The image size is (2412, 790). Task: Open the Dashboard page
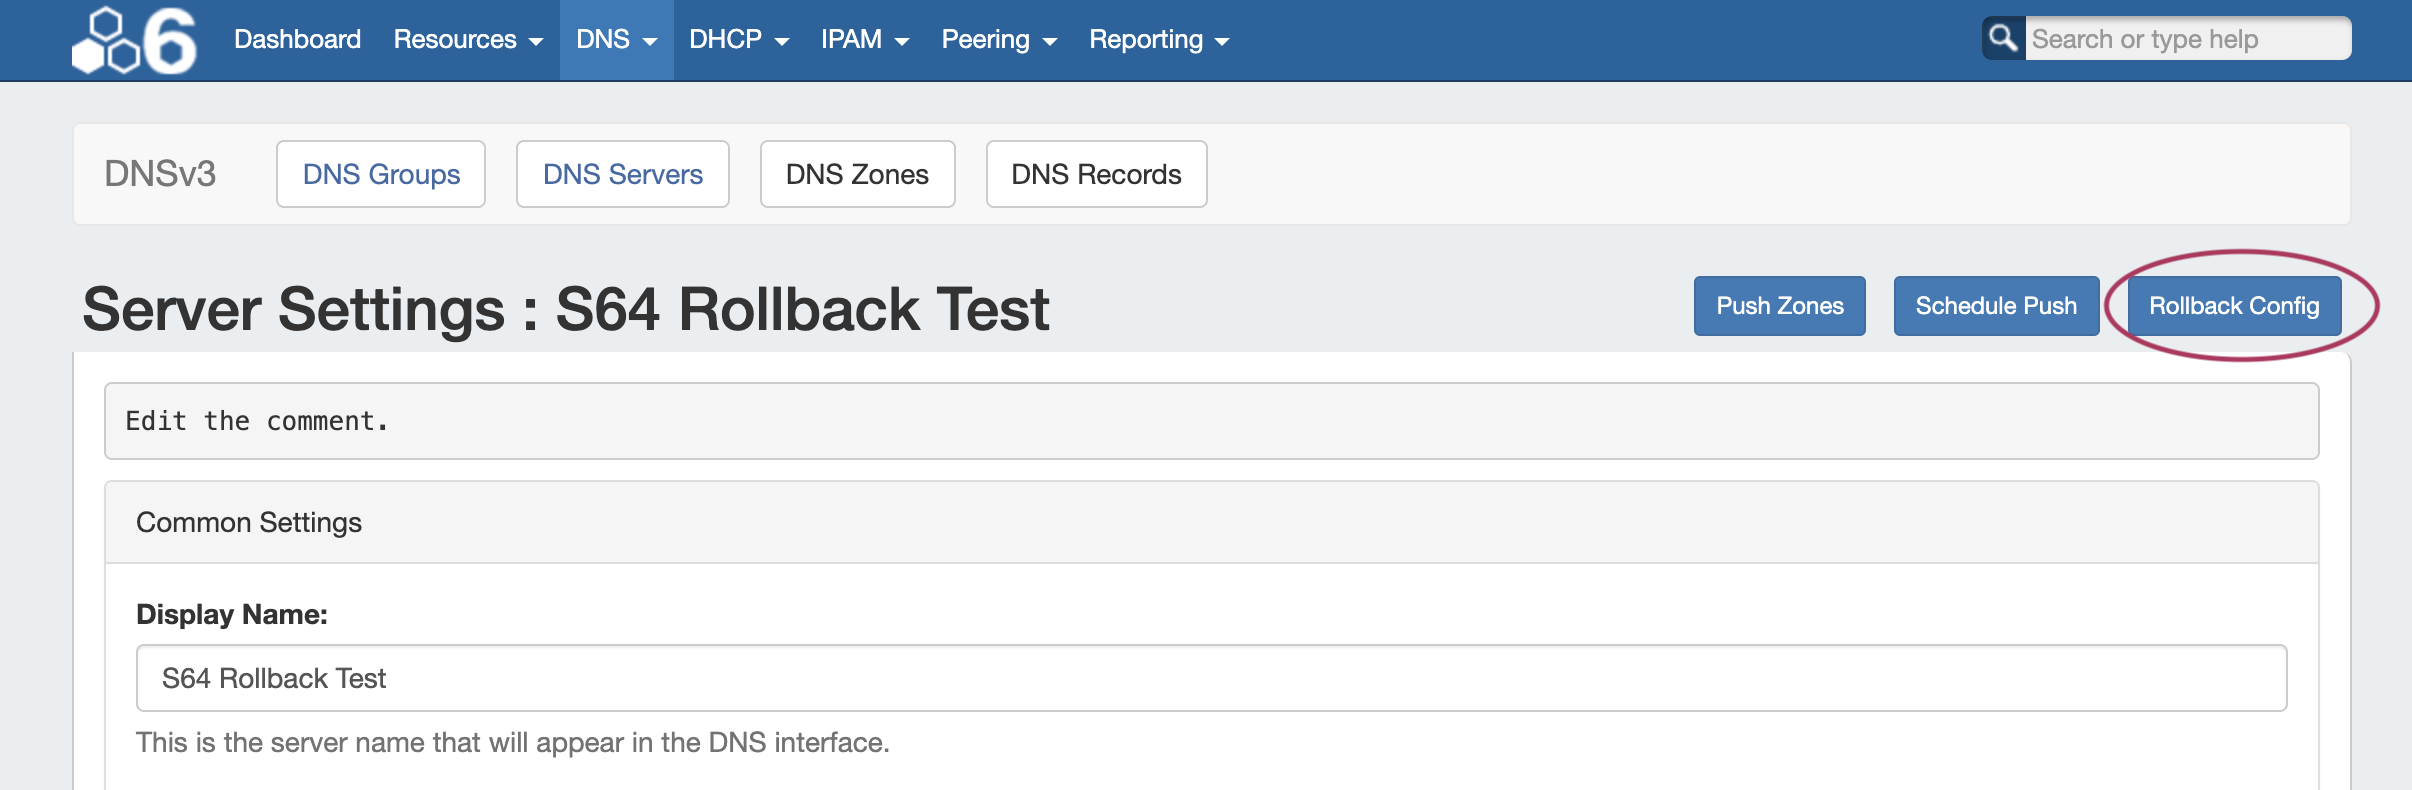click(297, 40)
